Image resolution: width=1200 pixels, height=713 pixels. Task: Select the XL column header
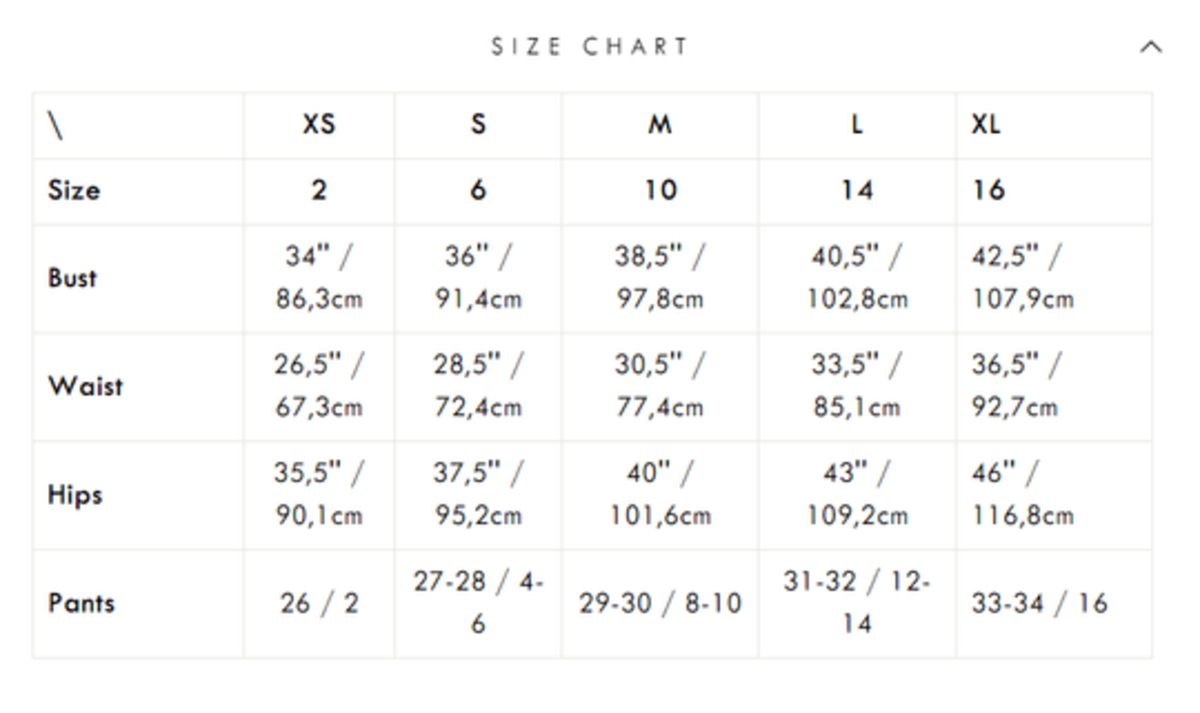(x=986, y=125)
